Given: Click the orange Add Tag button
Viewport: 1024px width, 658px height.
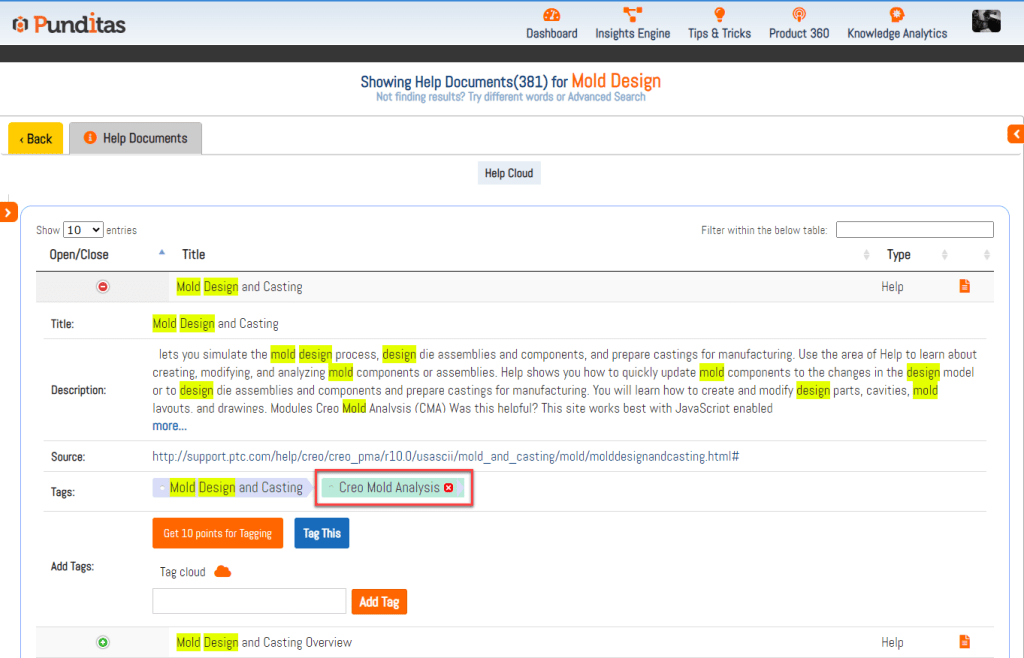Looking at the screenshot, I should click(379, 602).
